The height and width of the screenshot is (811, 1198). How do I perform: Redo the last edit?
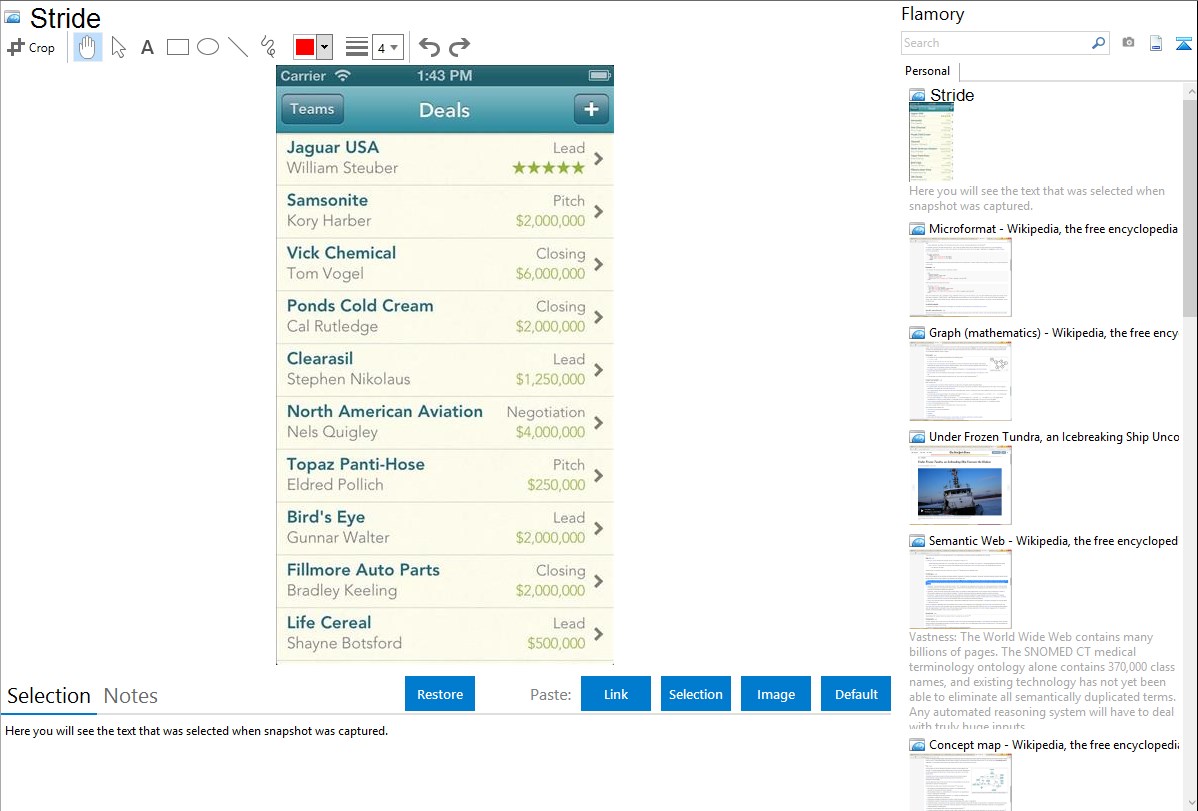pyautogui.click(x=459, y=47)
